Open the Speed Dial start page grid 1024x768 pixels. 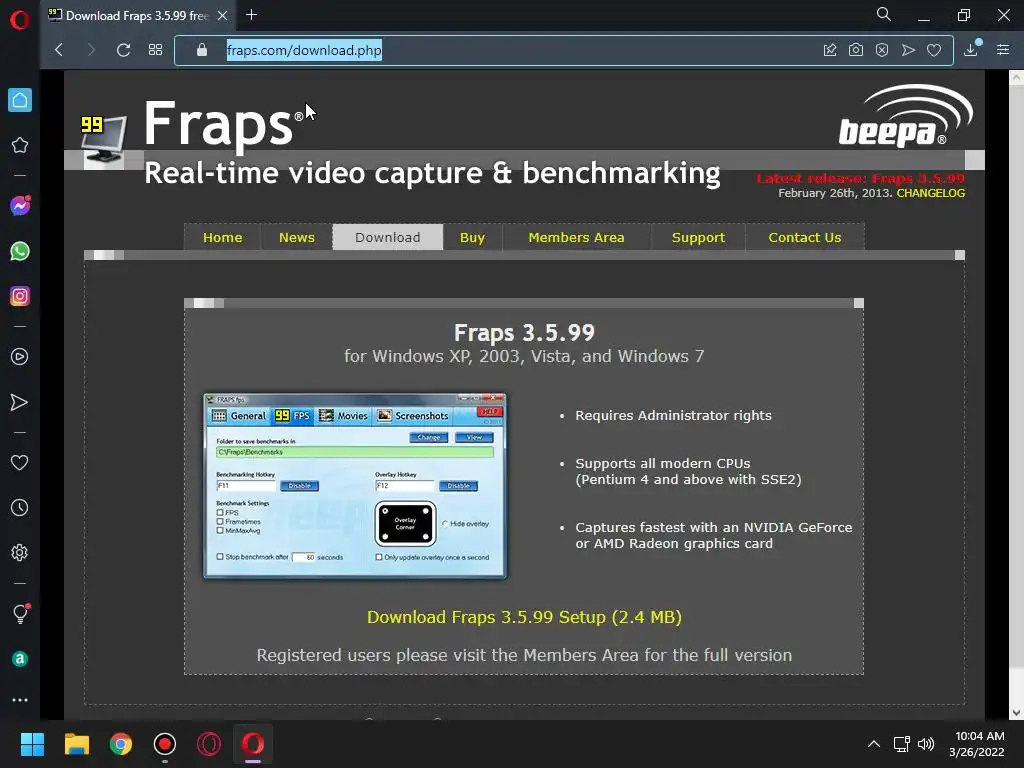coord(155,50)
